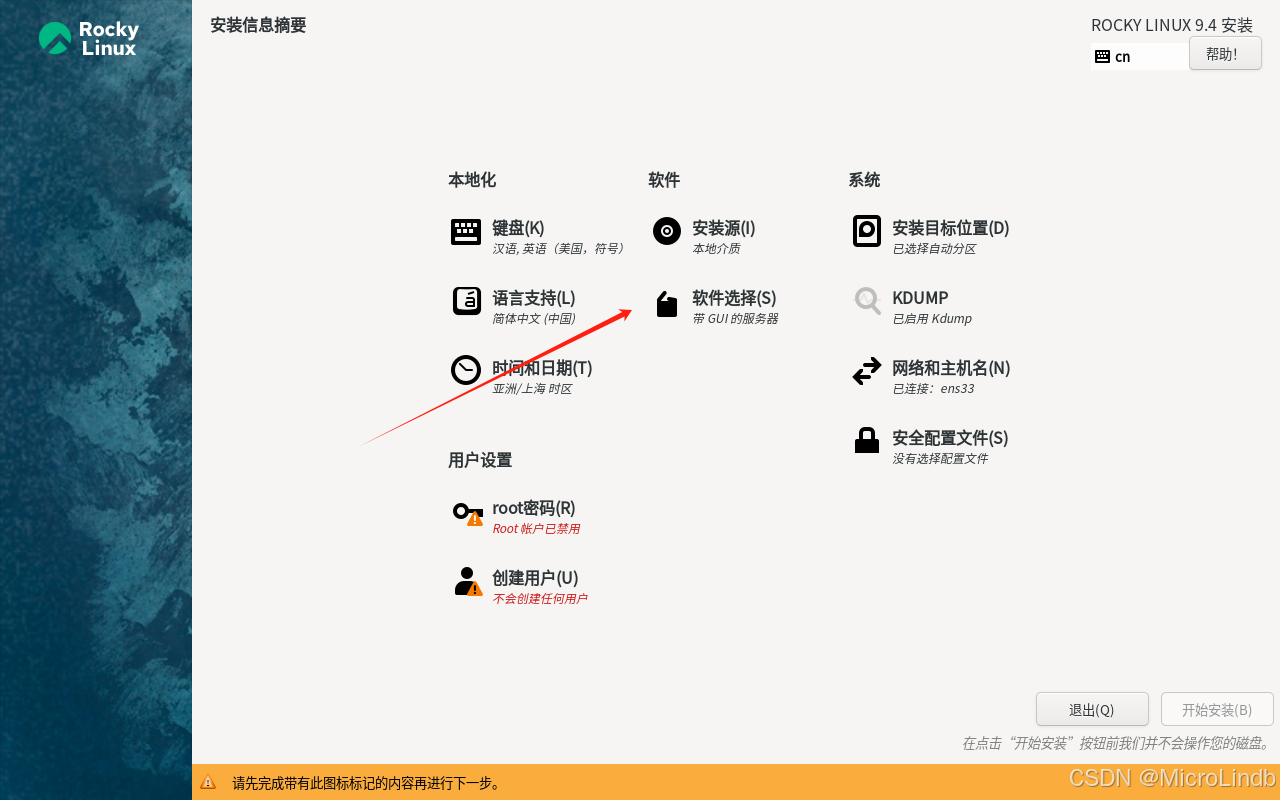Click the text 已启用 Kdump
1280x800 pixels.
tap(932, 319)
